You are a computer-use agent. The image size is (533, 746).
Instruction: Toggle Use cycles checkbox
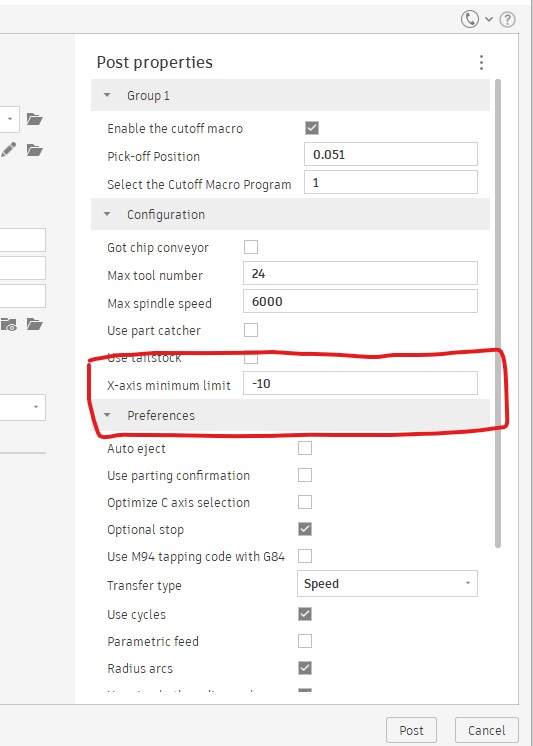click(305, 614)
